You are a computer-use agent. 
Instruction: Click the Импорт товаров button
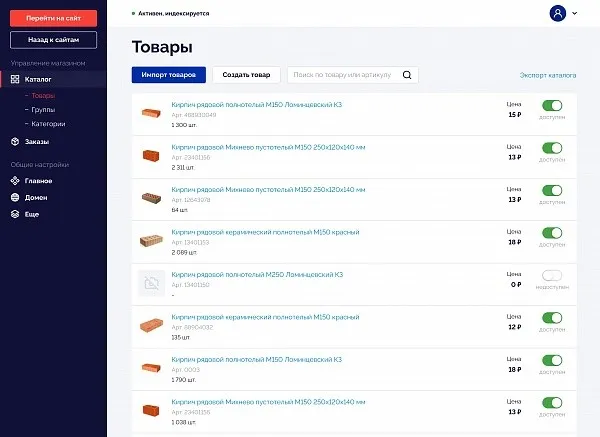[x=169, y=75]
